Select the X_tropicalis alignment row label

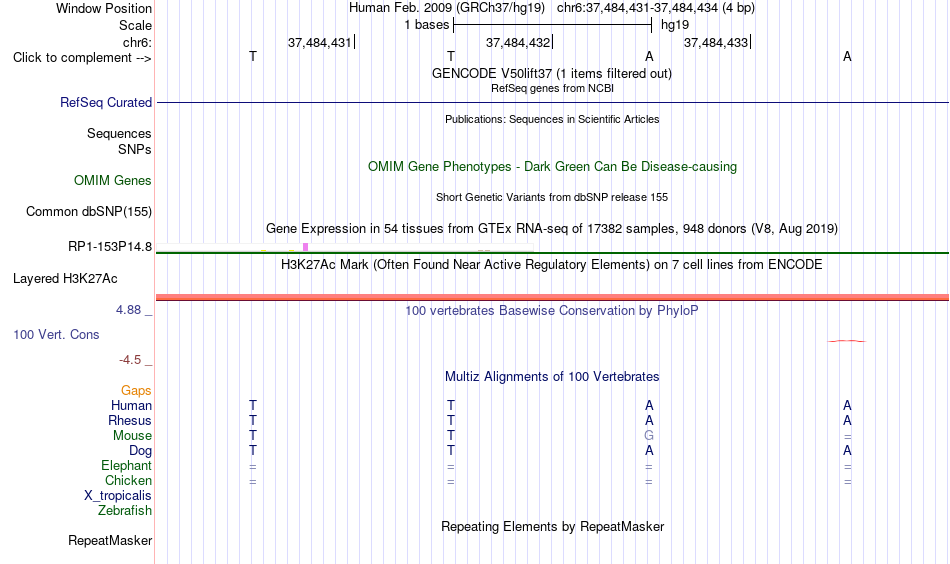point(118,496)
